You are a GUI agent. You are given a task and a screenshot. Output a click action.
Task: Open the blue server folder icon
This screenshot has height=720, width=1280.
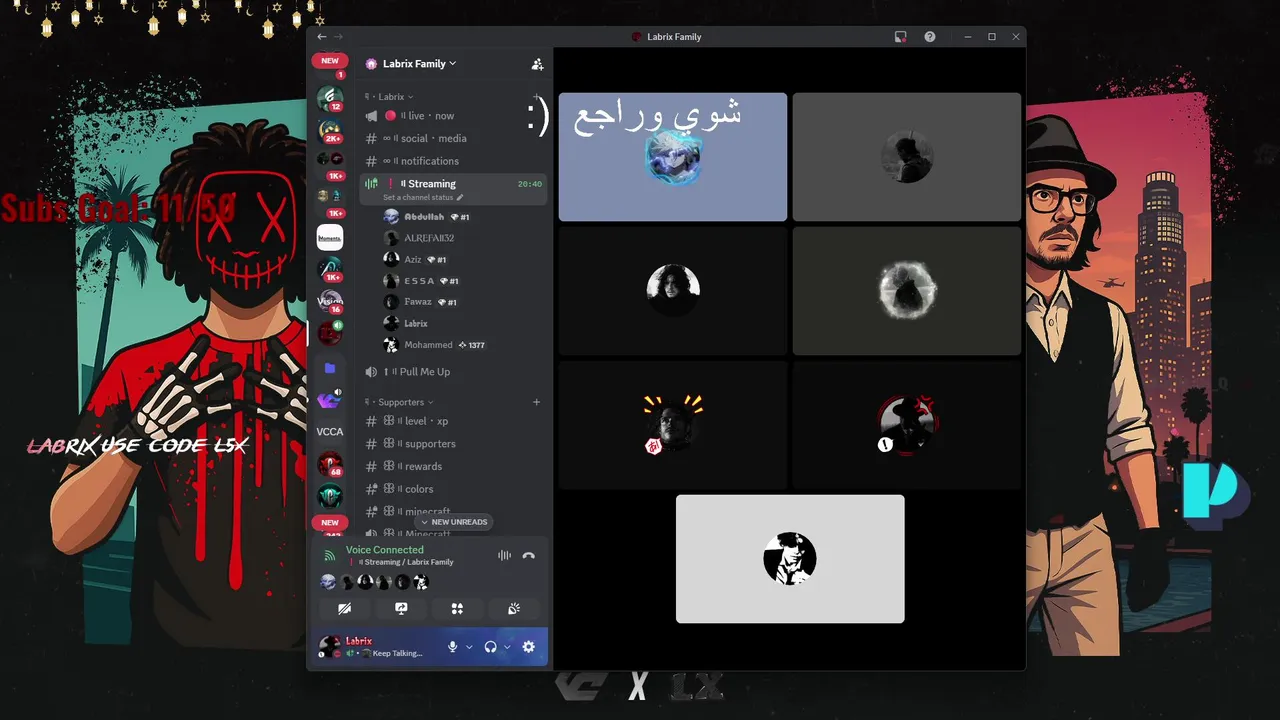point(330,368)
